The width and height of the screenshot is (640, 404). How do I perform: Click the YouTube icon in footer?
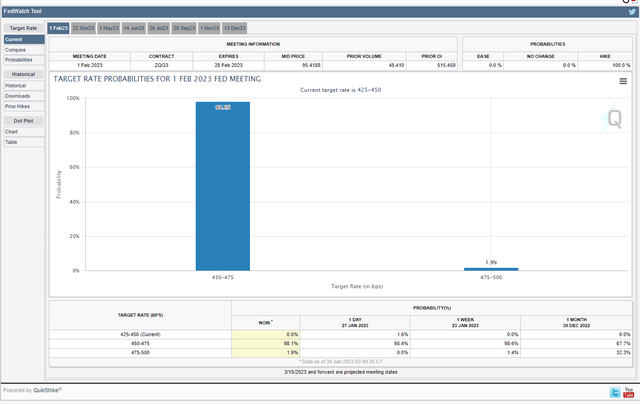[630, 391]
